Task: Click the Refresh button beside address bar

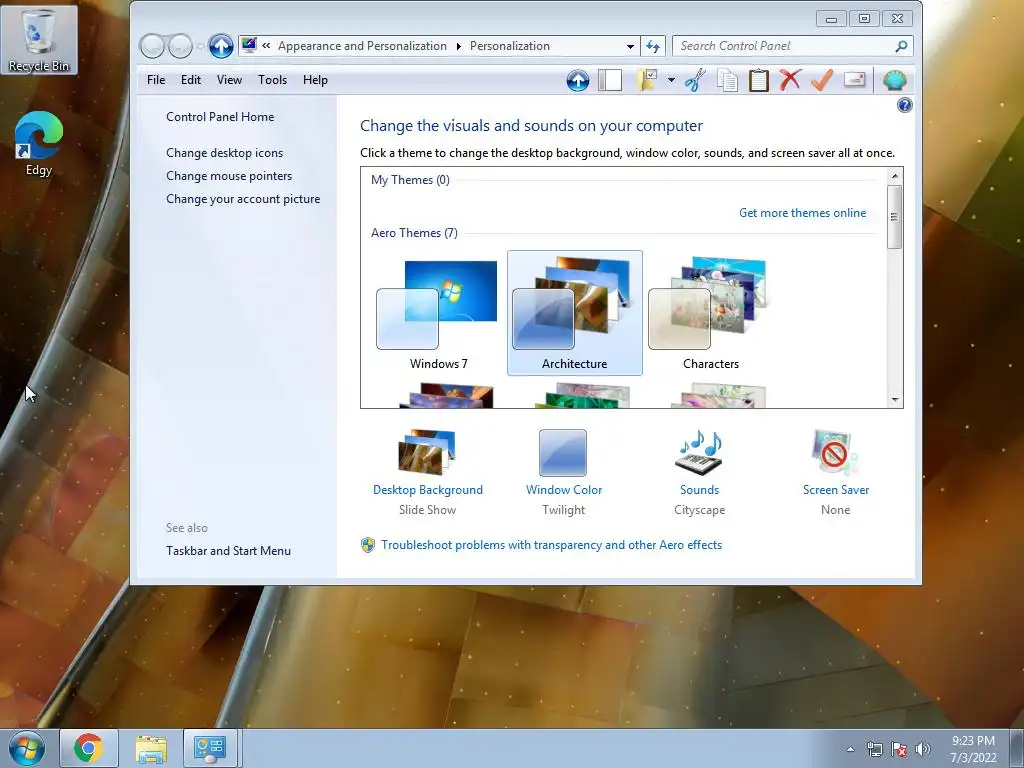Action: click(x=652, y=46)
